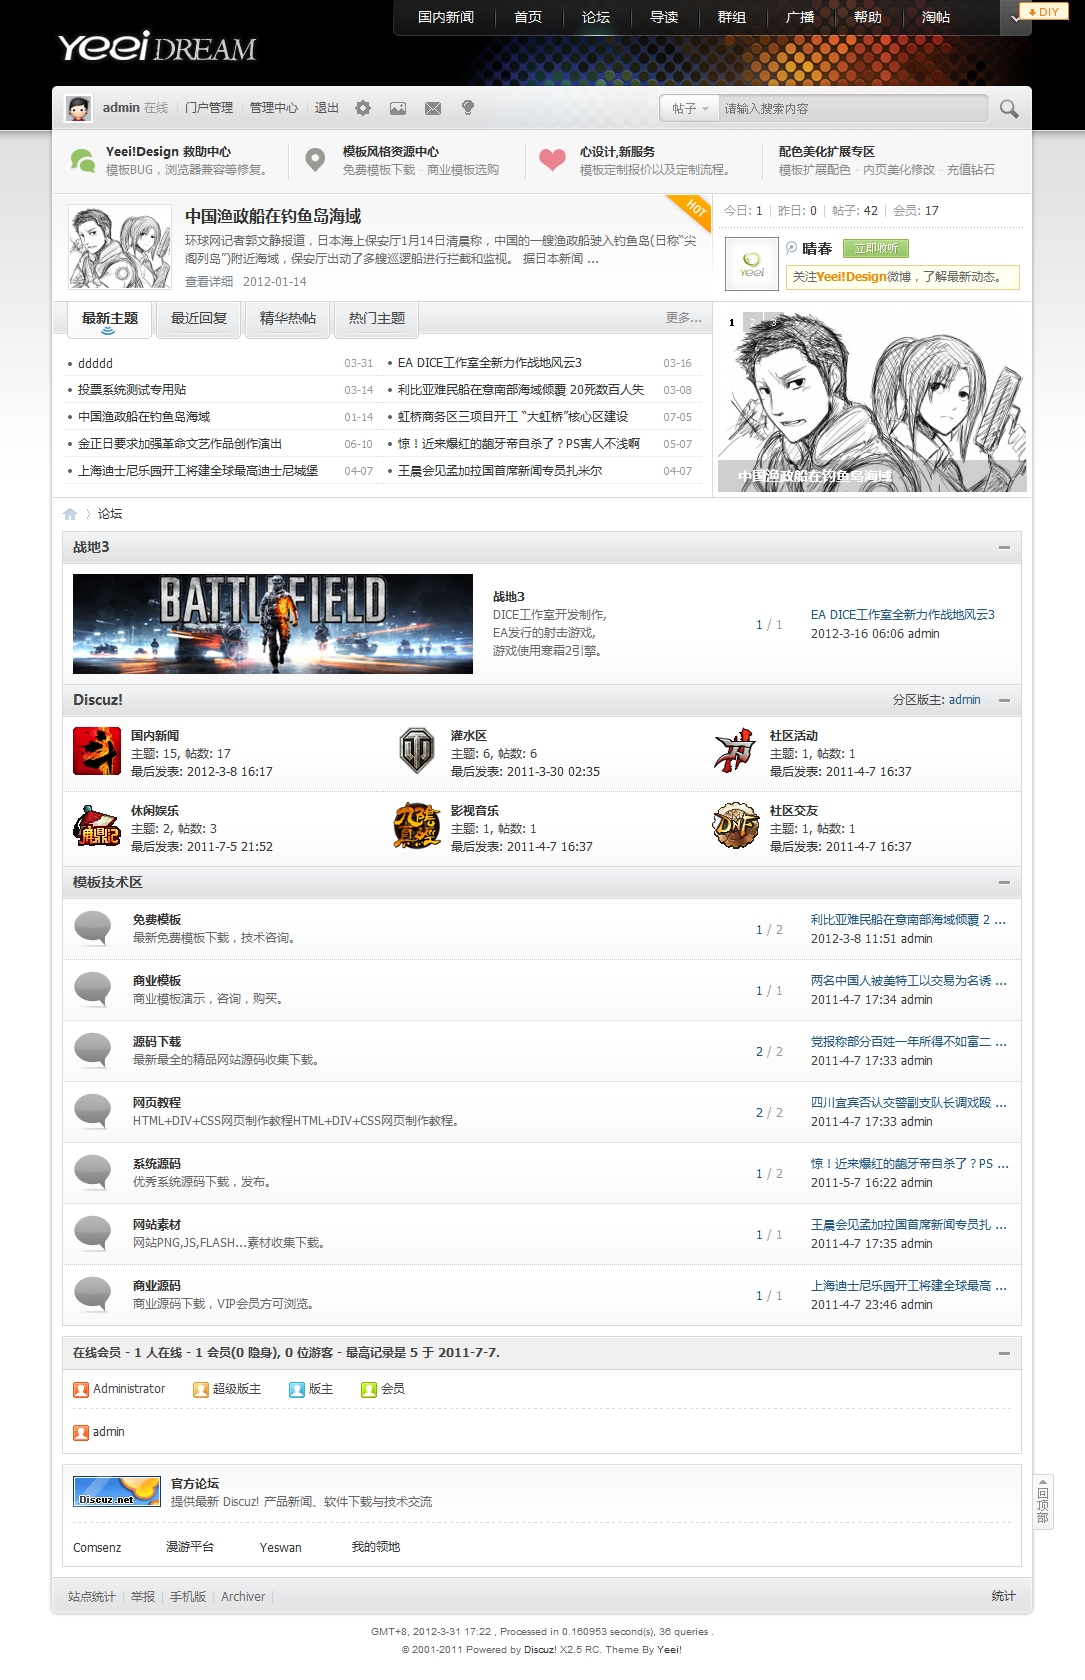
Task: Click the Discuz.net logo image
Action: click(118, 1491)
